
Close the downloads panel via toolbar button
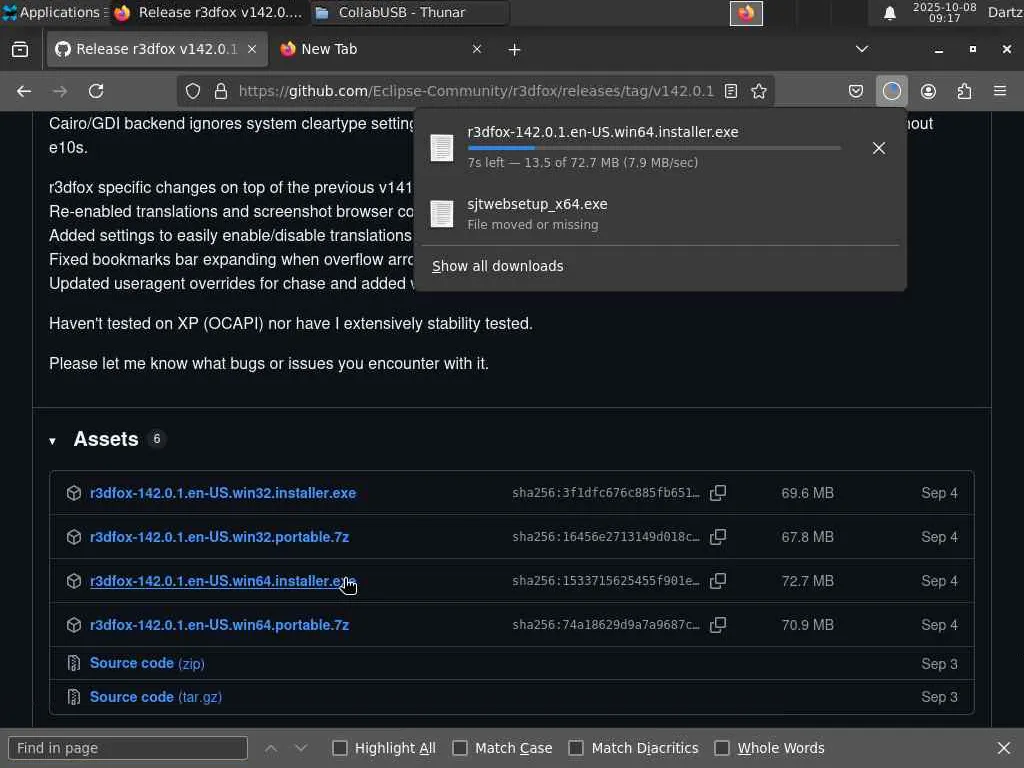891,91
